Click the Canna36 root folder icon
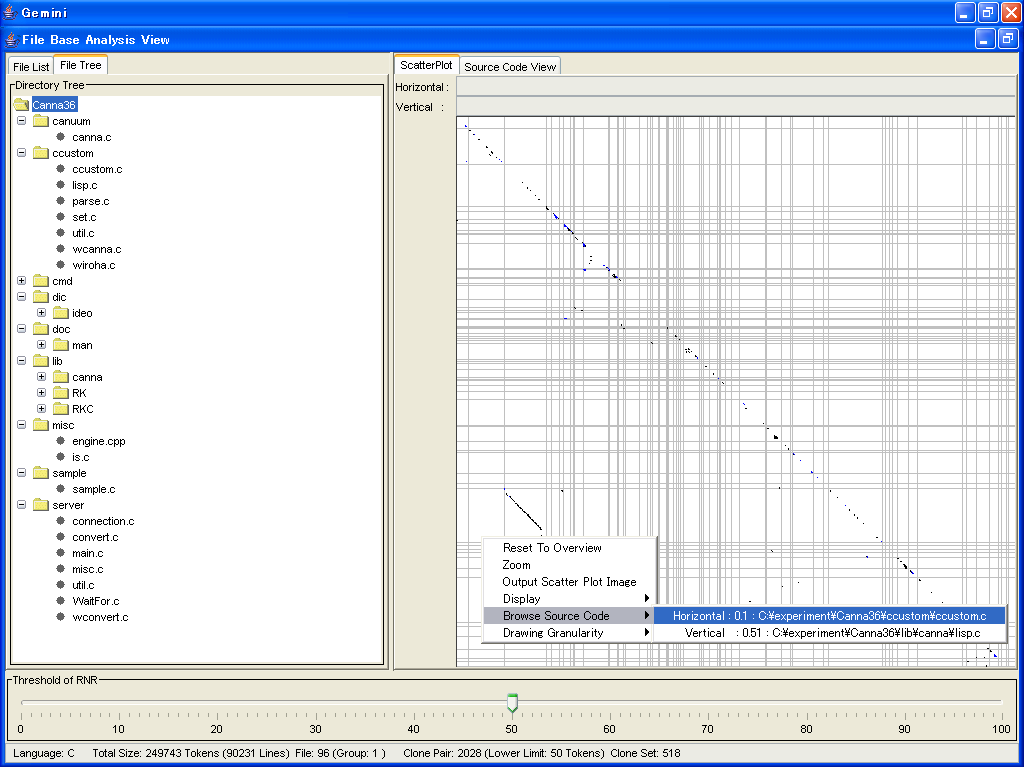This screenshot has height=767, width=1024. [22, 105]
